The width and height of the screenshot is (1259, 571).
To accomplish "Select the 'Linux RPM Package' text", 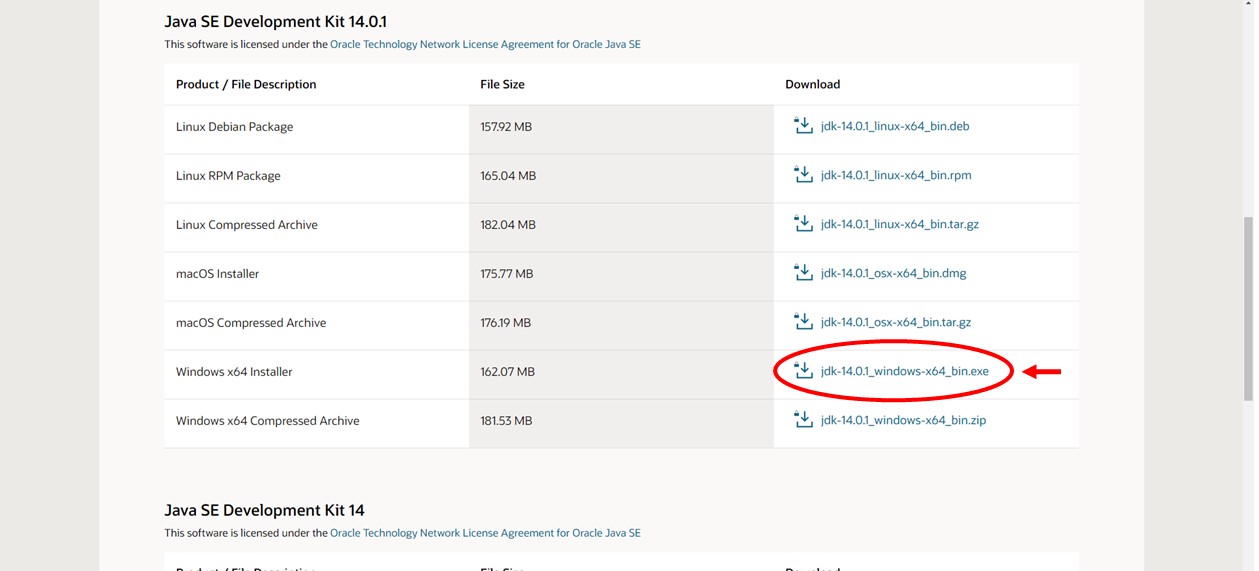I will pyautogui.click(x=228, y=176).
